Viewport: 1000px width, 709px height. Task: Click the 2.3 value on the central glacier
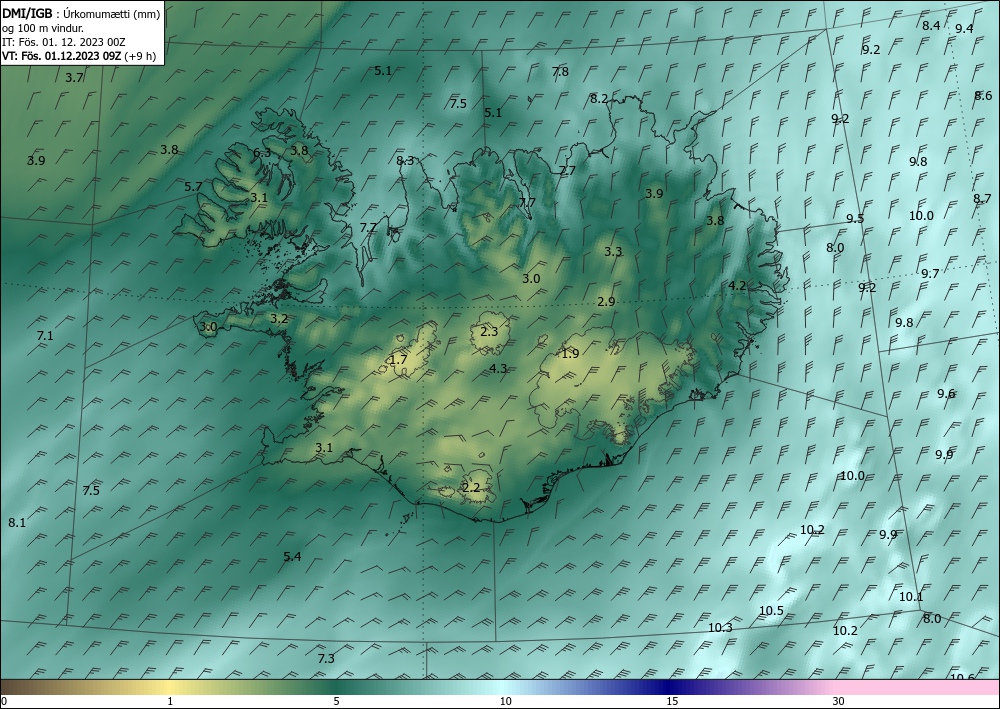coord(489,332)
